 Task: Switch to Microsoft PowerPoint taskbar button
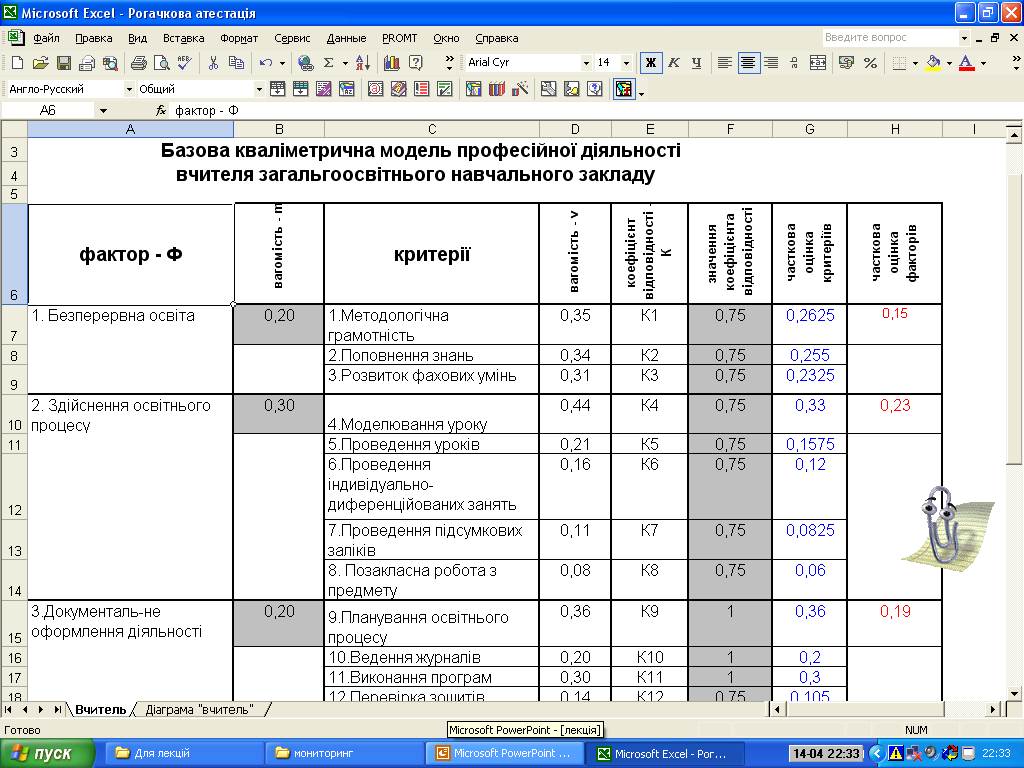coord(504,753)
